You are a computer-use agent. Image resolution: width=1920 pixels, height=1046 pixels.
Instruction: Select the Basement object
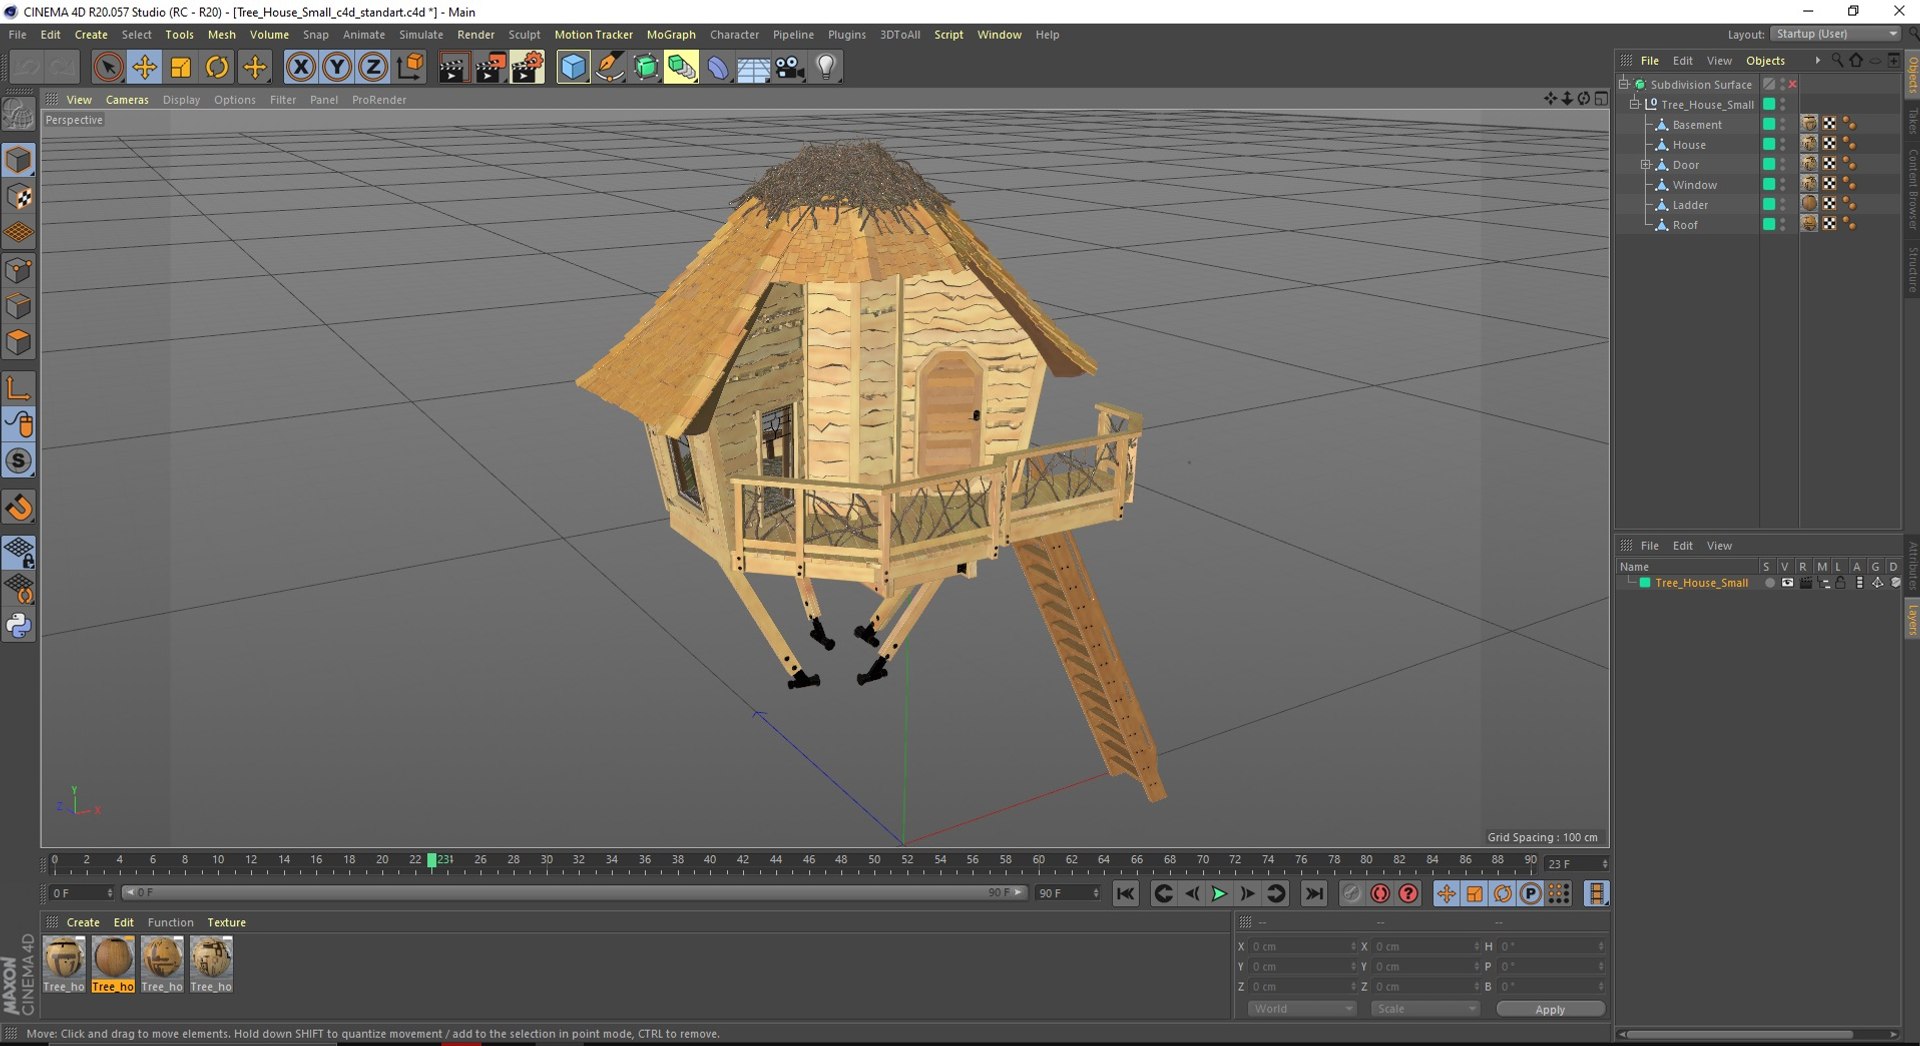point(1697,125)
